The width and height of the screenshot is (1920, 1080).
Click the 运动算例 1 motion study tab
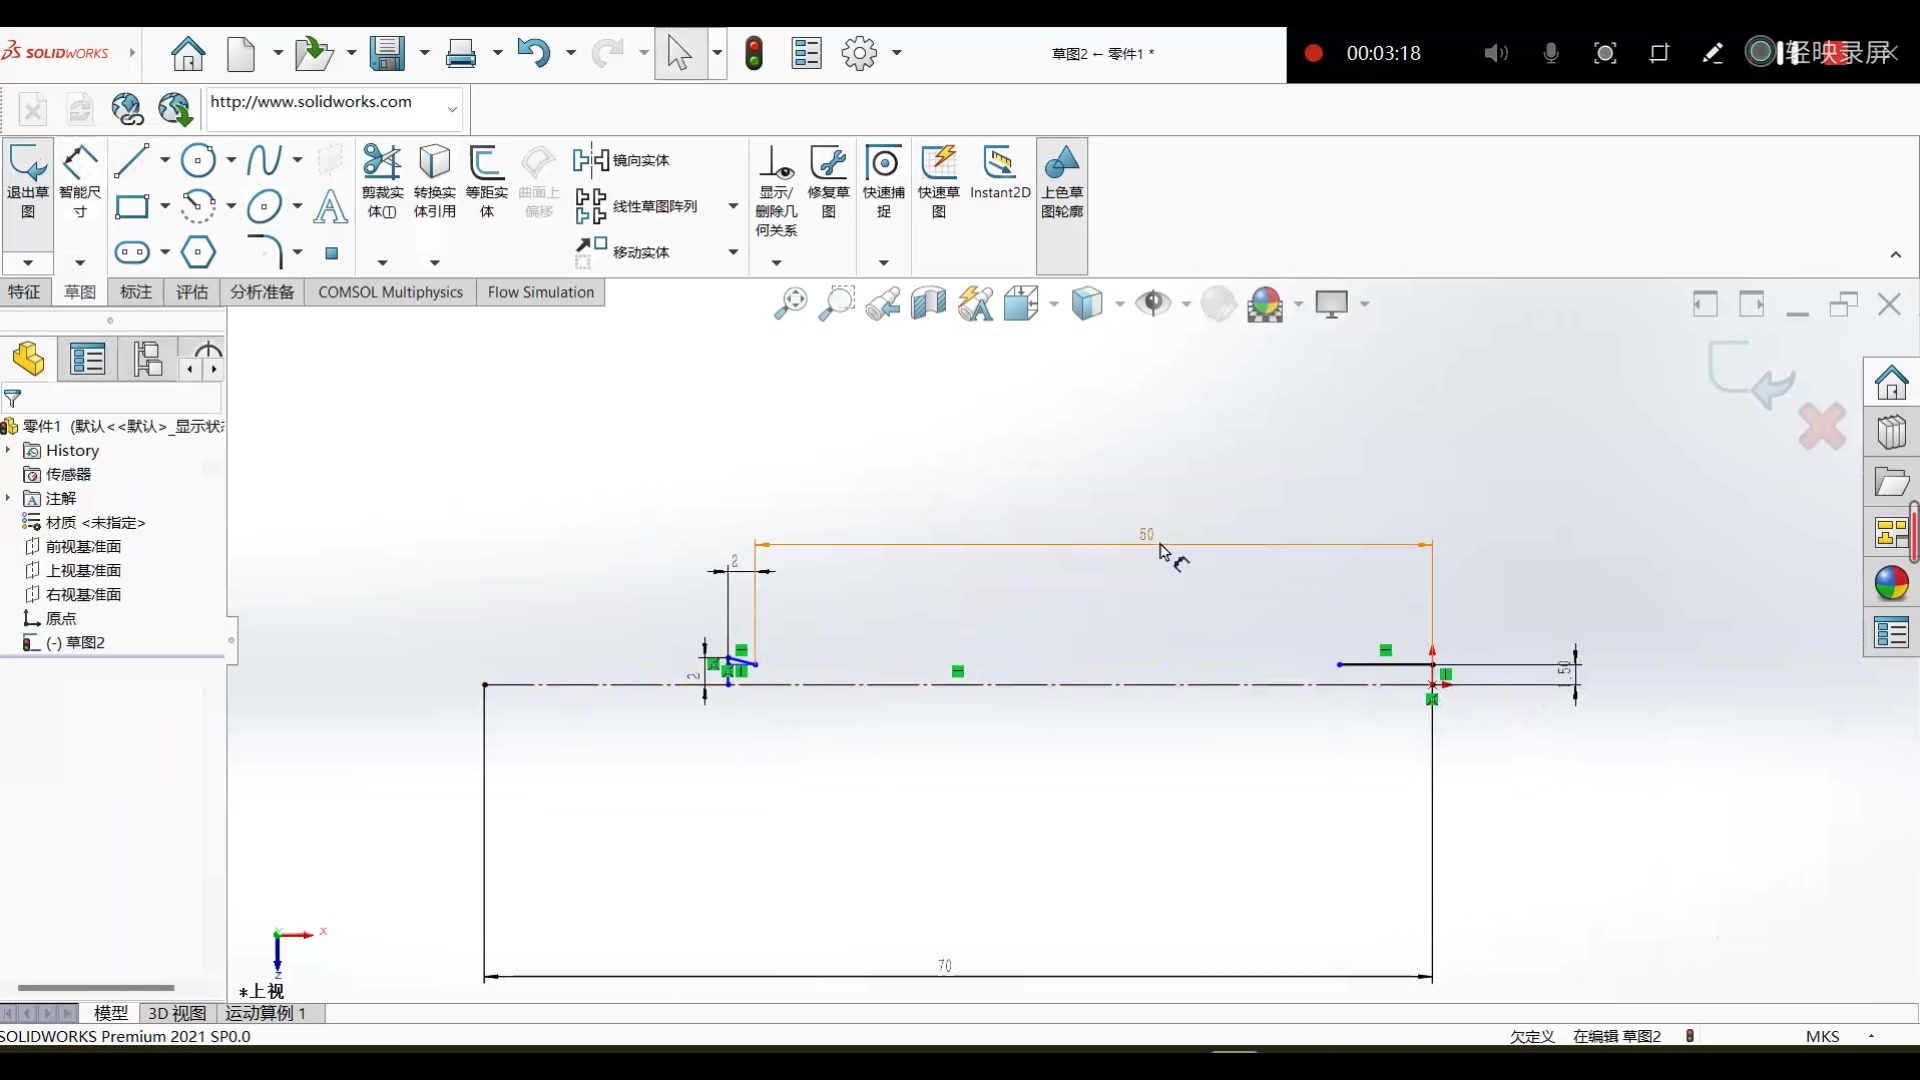pyautogui.click(x=266, y=1013)
